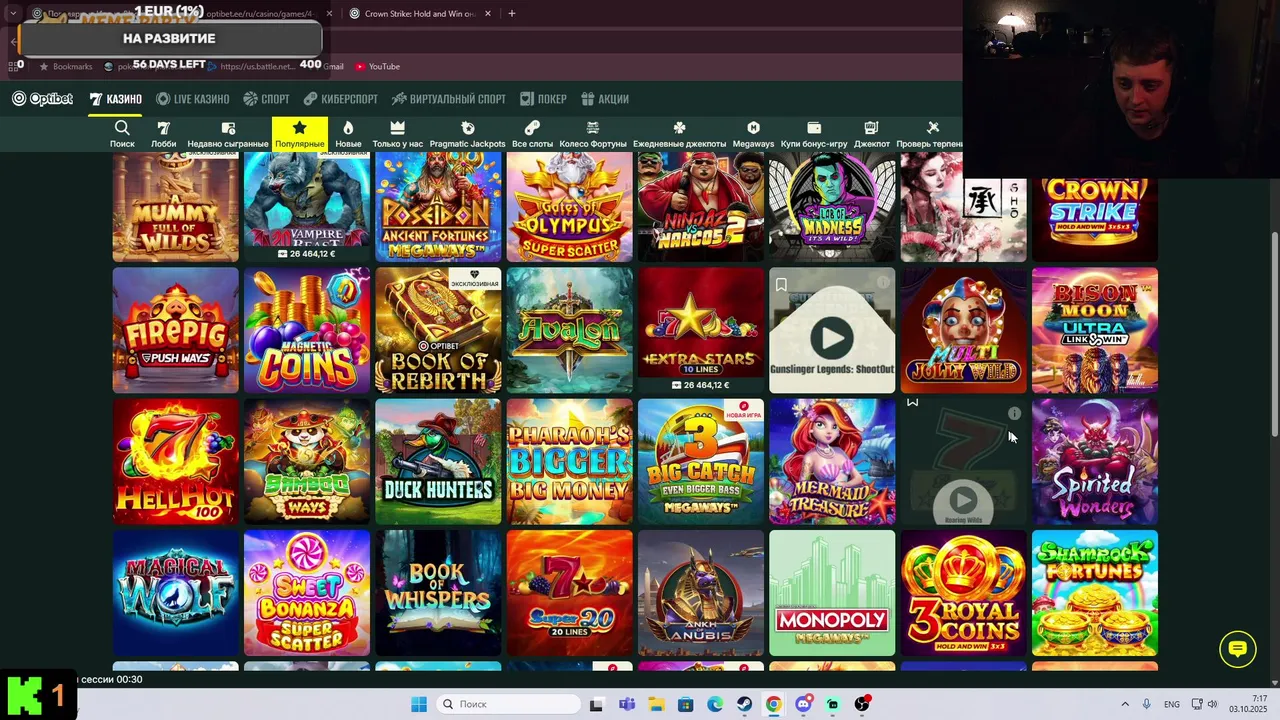Go to the LIVE КАЗИНО tab
Screen dimensions: 1280x720
pyautogui.click(x=193, y=99)
